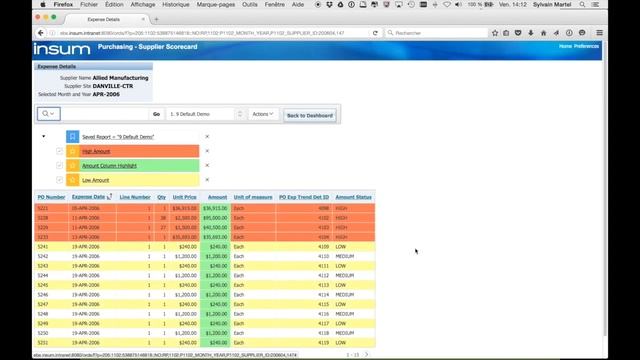The image size is (640, 360).
Task: Open the Firefox hamburger menu
Action: tap(599, 33)
